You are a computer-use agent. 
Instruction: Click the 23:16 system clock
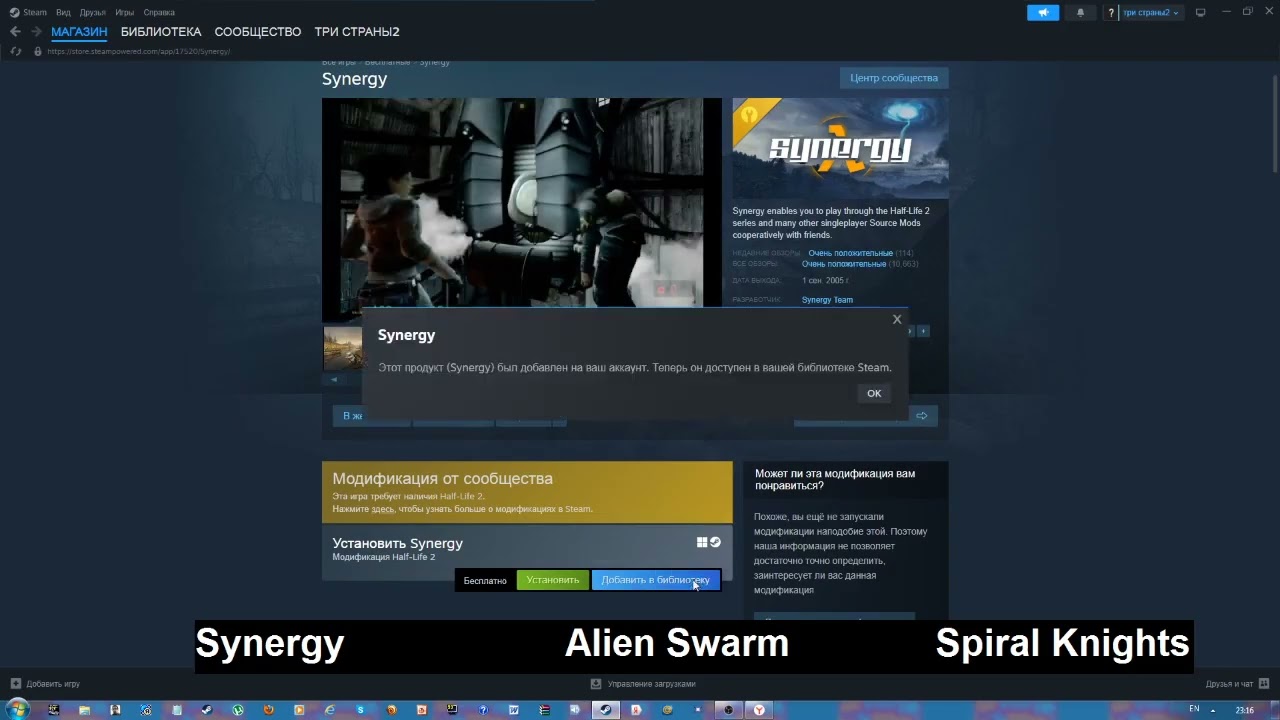1244,710
